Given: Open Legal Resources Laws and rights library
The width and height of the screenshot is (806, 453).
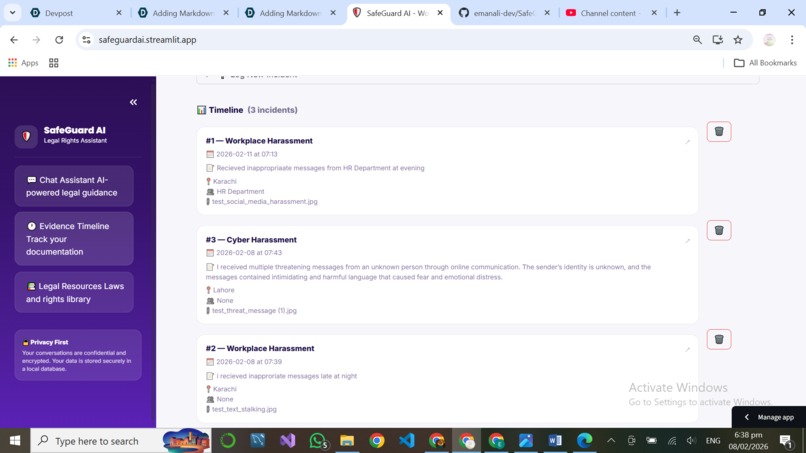Looking at the screenshot, I should click(74, 292).
